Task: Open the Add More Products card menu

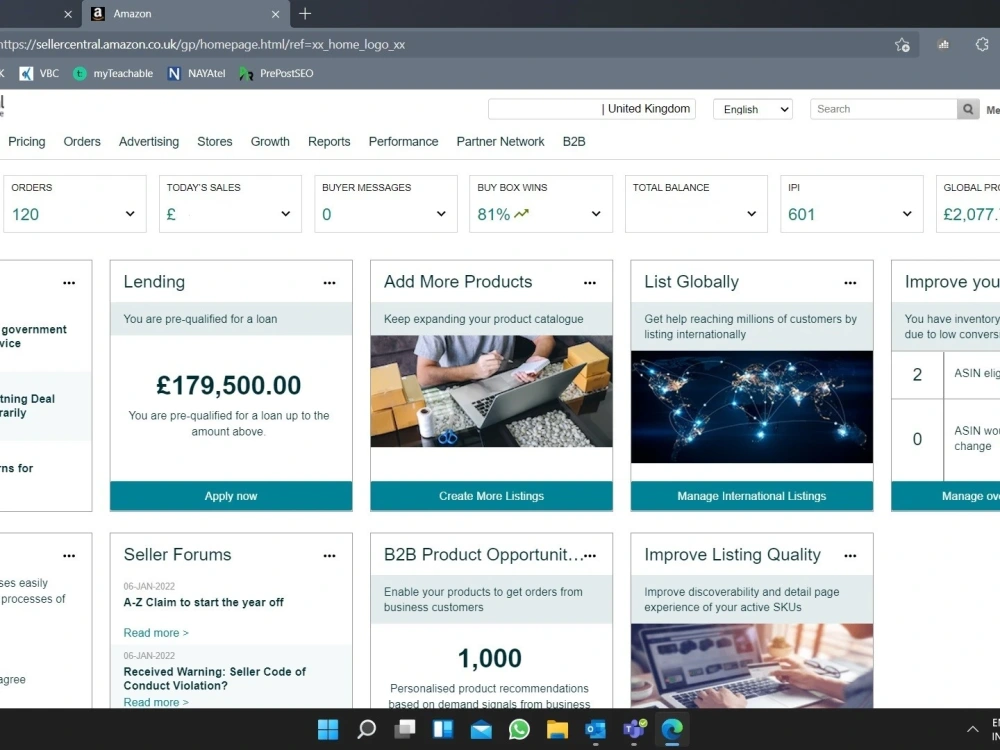Action: coord(590,283)
